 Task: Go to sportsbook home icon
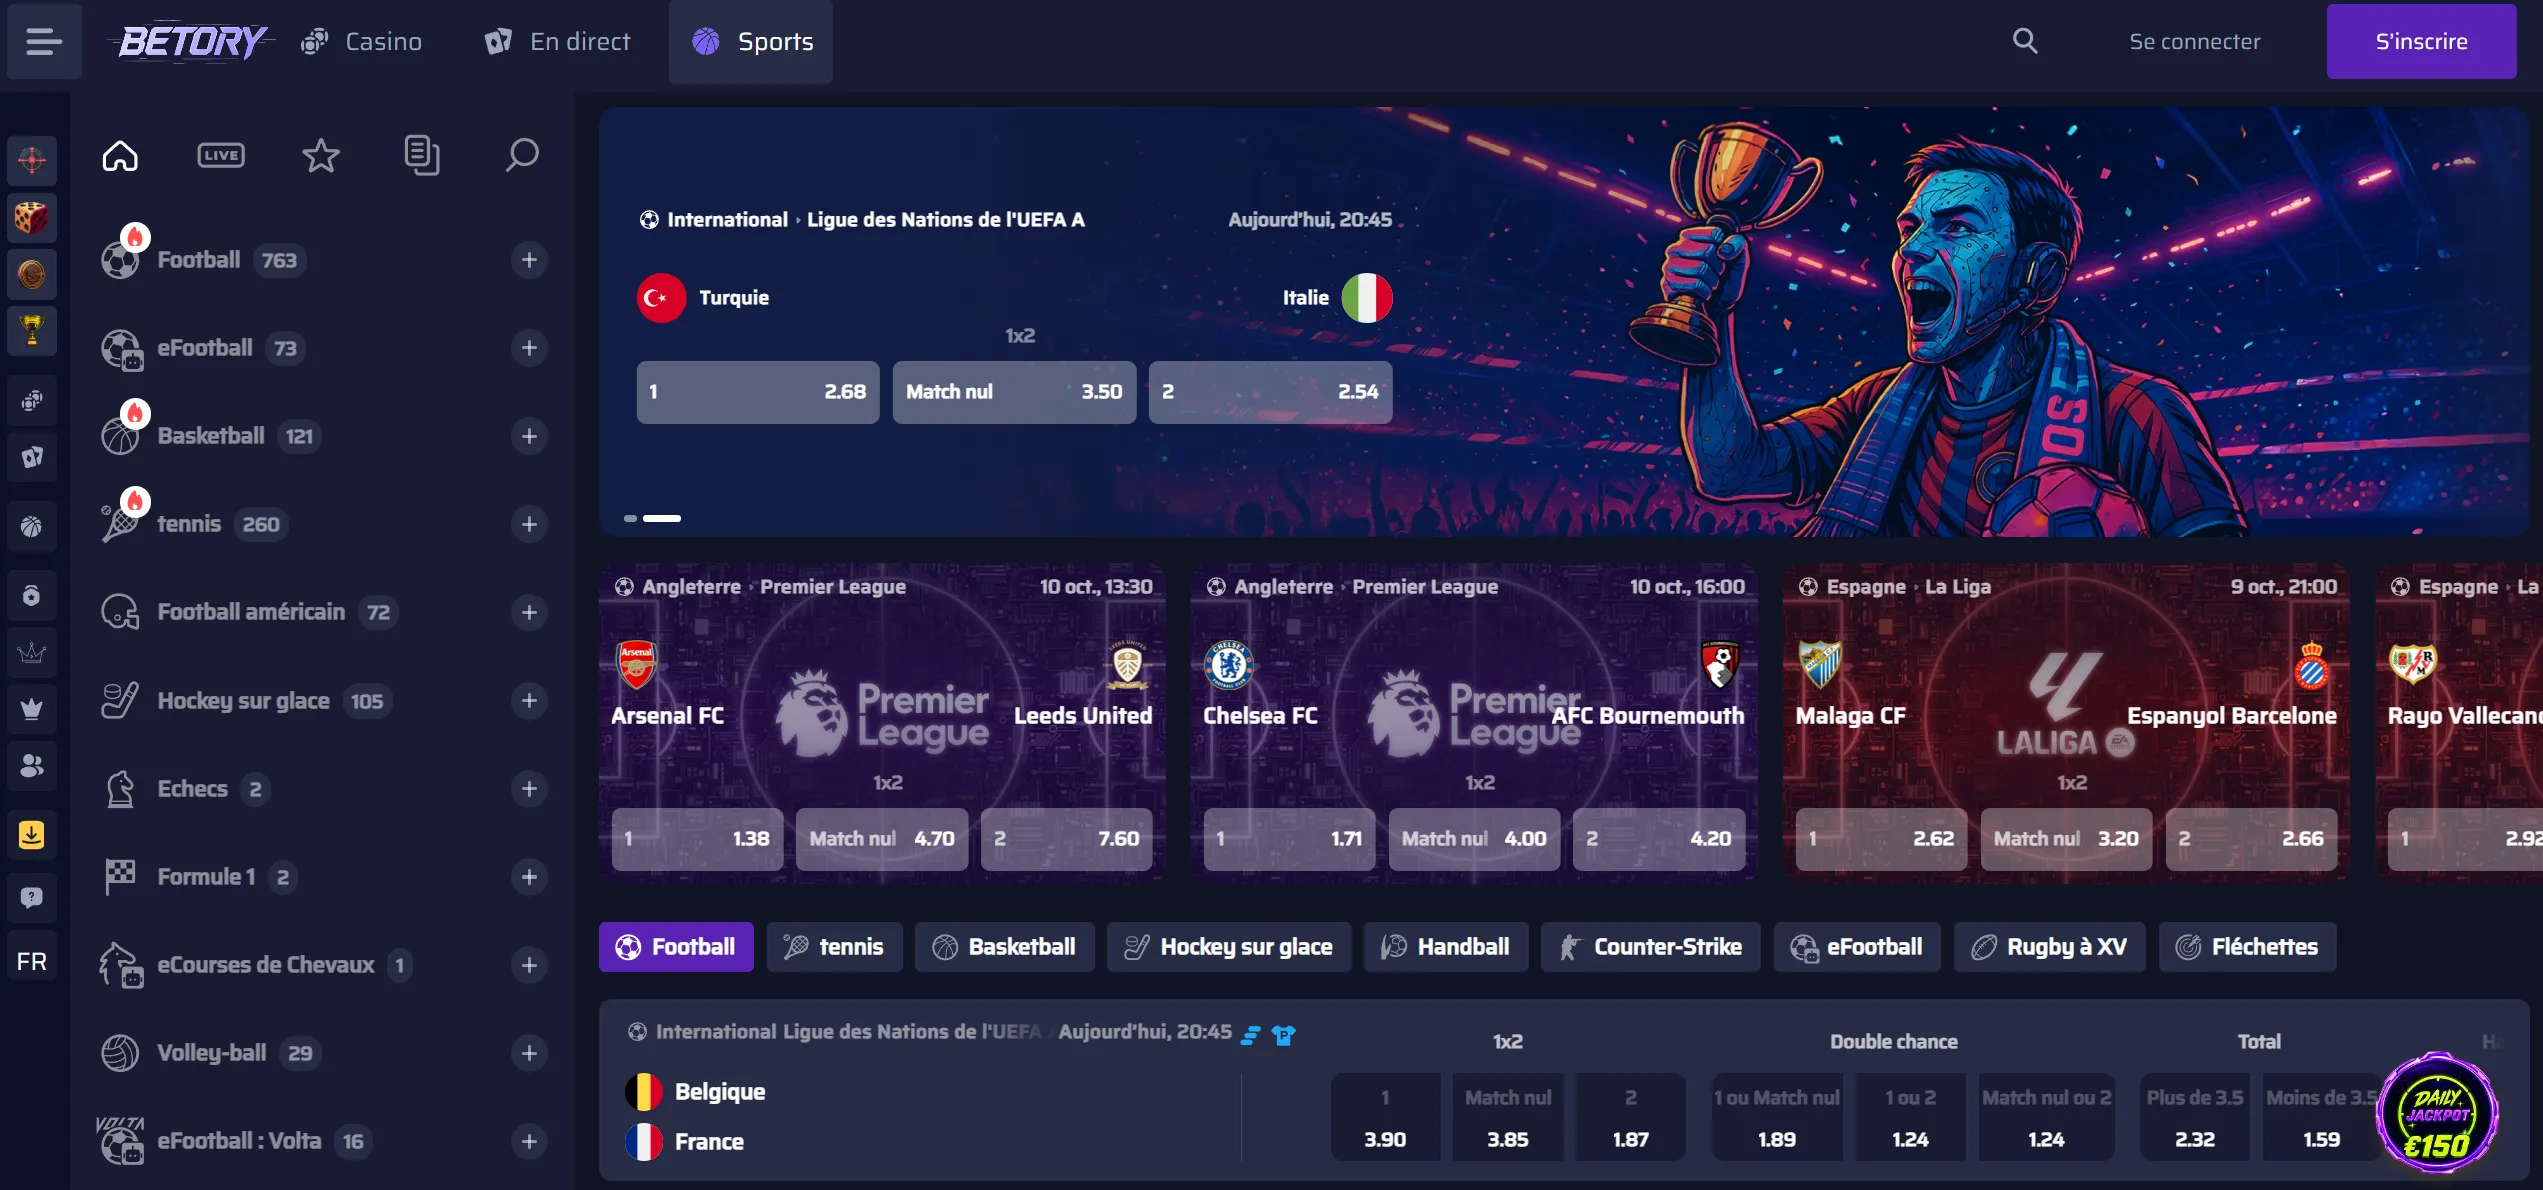pyautogui.click(x=120, y=155)
